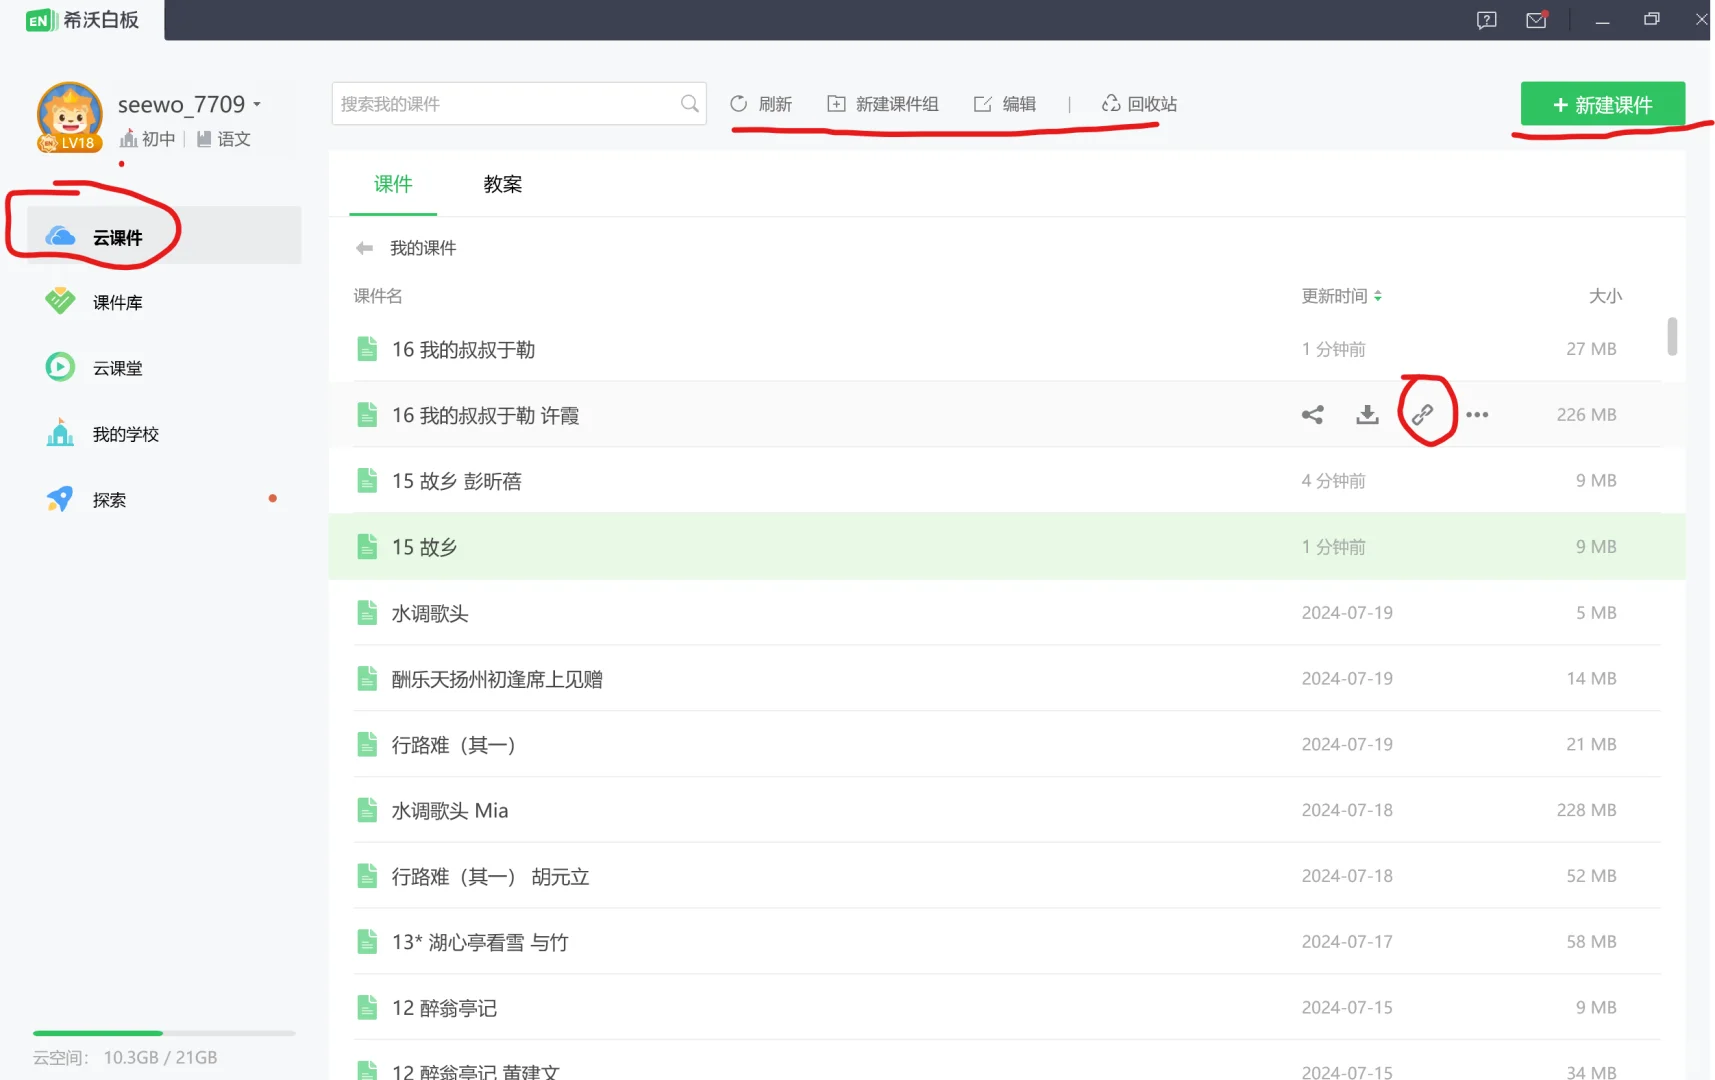
Task: Click file icon of 酬乐天扬州初逢席上见赠
Action: [x=367, y=679]
